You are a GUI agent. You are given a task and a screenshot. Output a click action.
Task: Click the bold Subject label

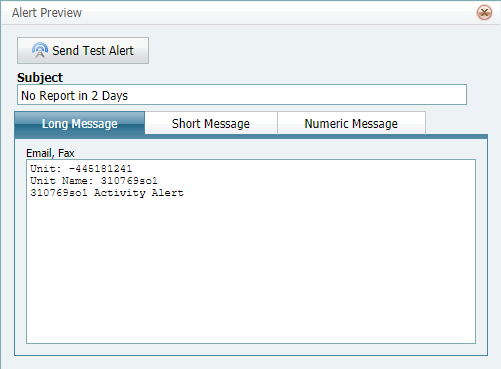[40, 77]
